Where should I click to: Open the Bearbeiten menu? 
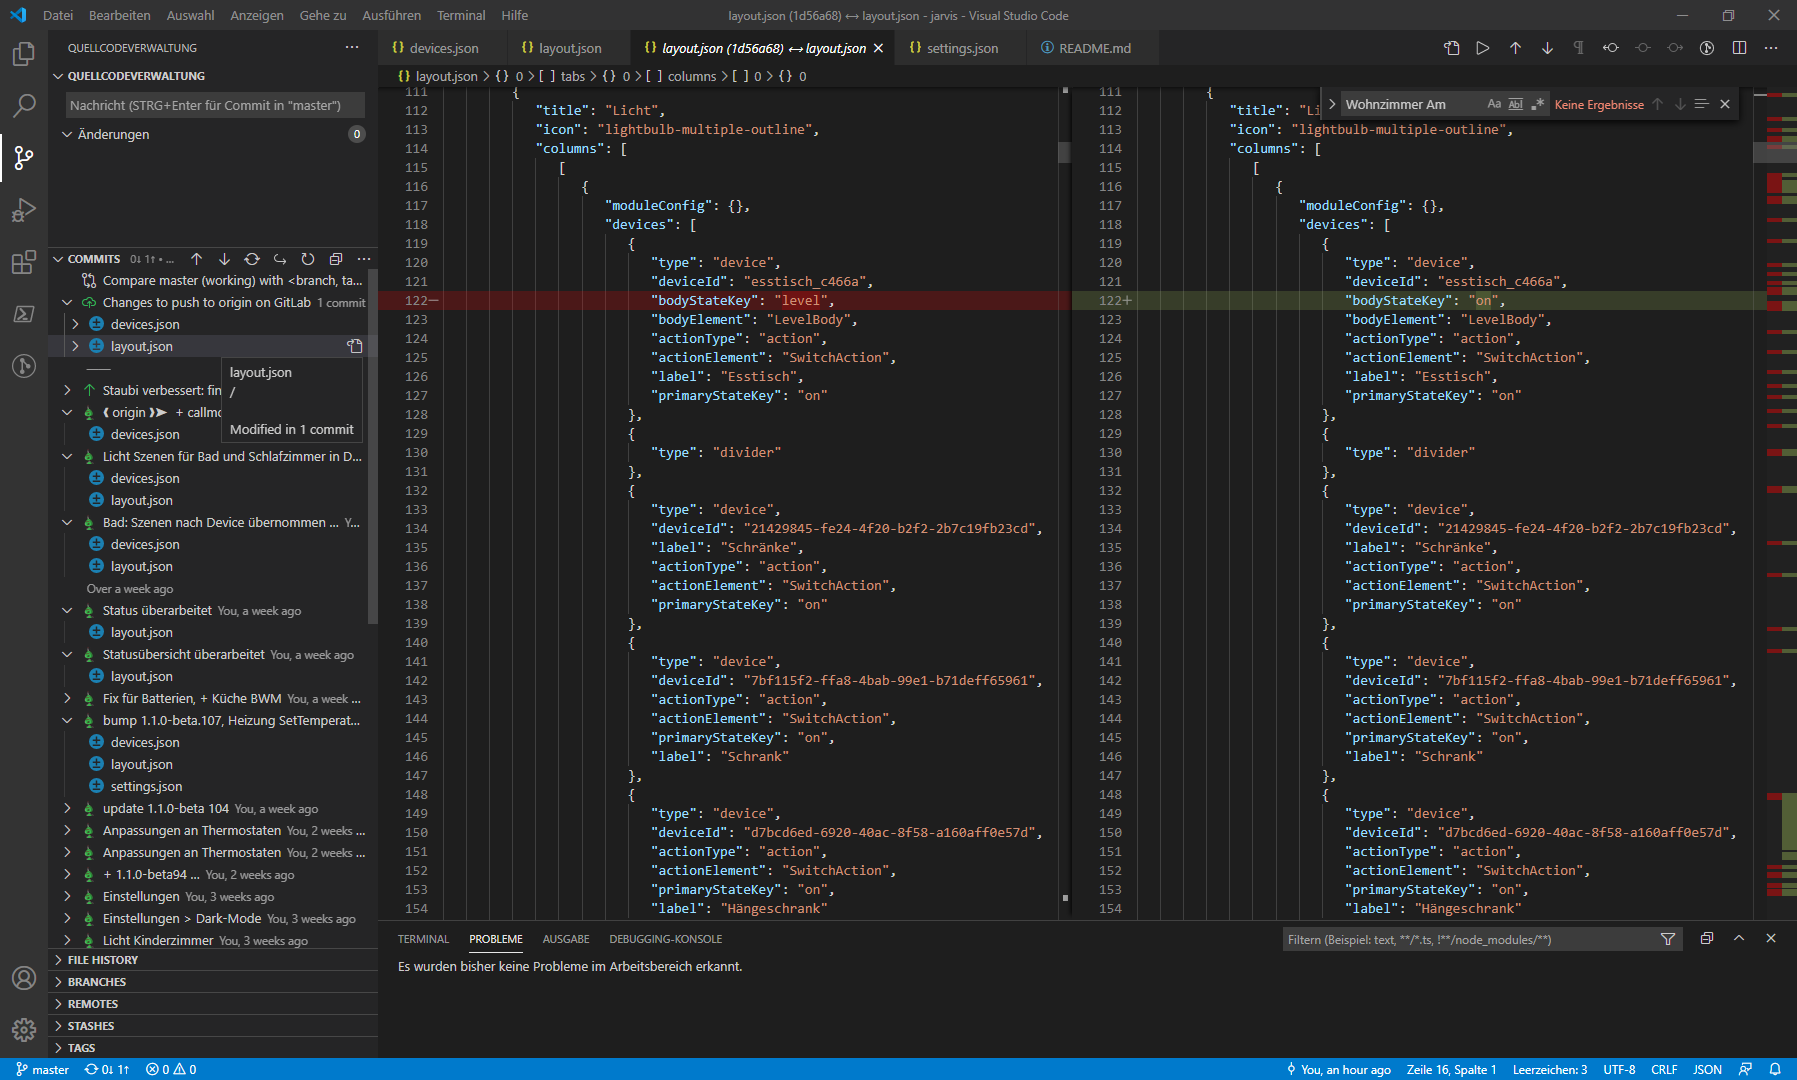click(x=119, y=15)
